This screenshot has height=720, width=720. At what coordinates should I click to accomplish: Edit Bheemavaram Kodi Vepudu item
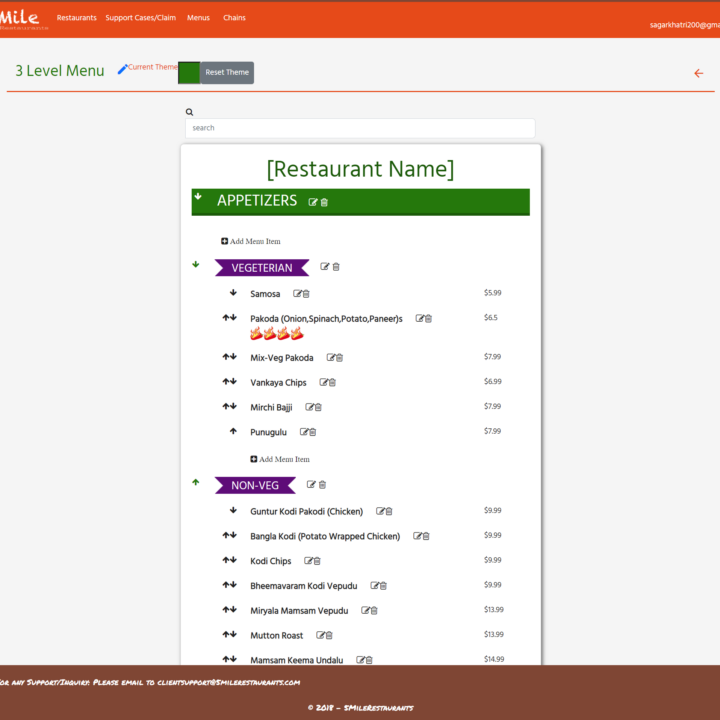tap(374, 585)
